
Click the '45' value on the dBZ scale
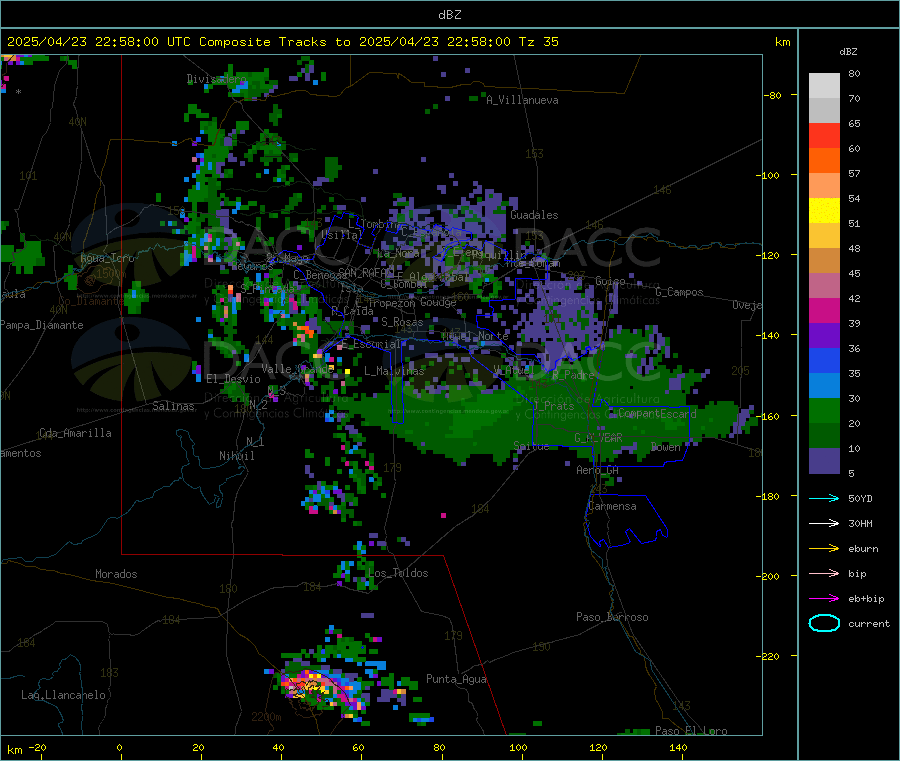tap(854, 273)
